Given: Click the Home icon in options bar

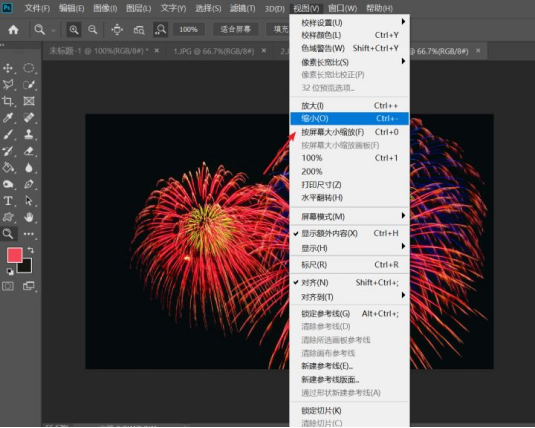Looking at the screenshot, I should pyautogui.click(x=13, y=30).
